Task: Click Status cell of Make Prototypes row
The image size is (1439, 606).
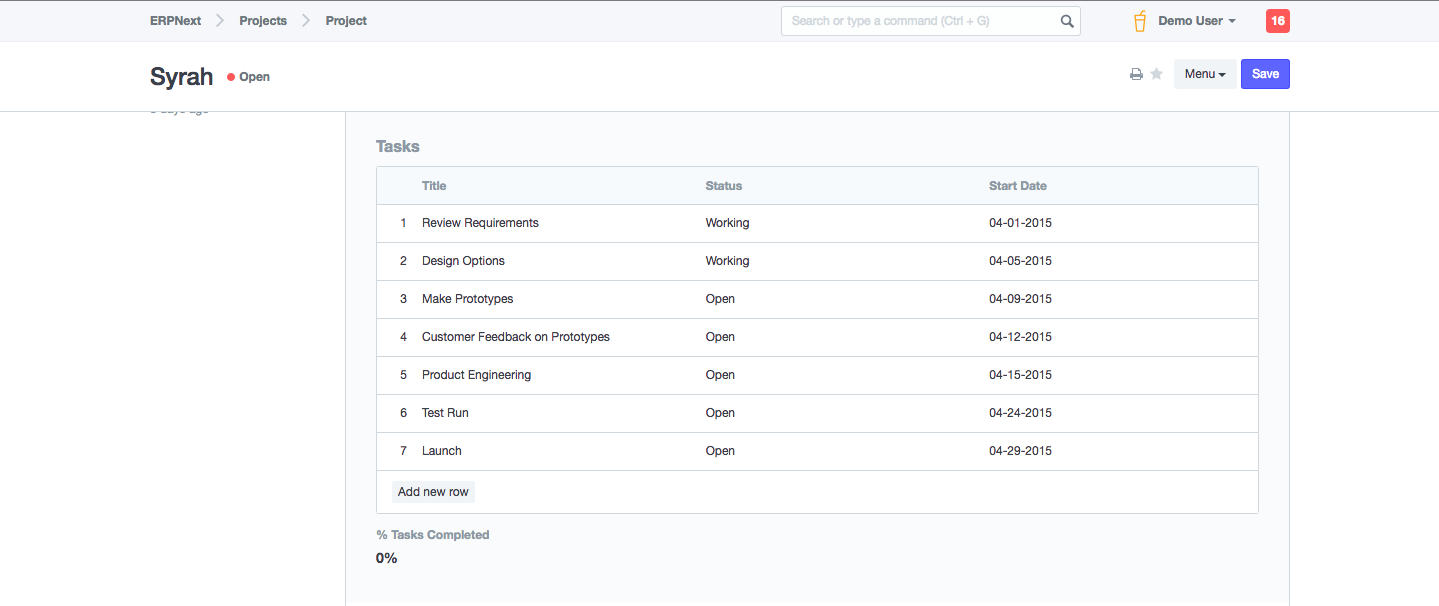Action: click(720, 299)
